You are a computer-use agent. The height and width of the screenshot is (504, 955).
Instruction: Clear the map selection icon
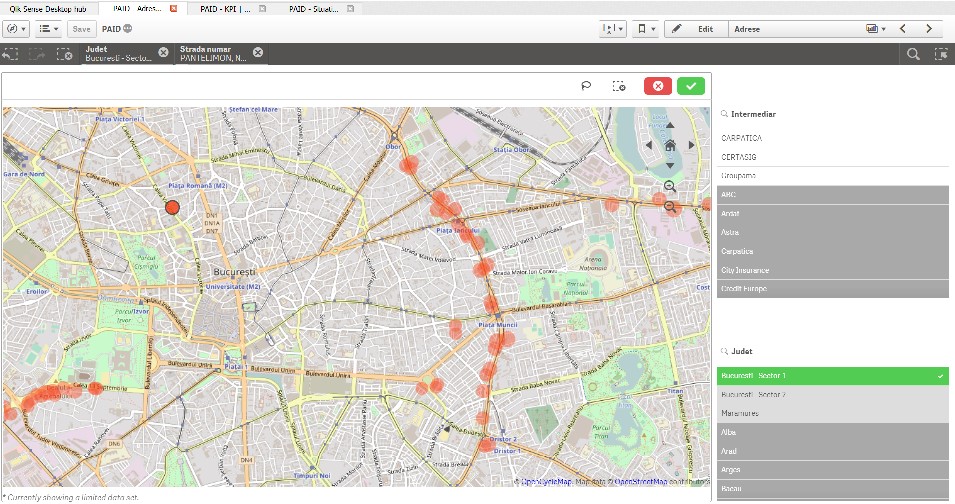[619, 86]
